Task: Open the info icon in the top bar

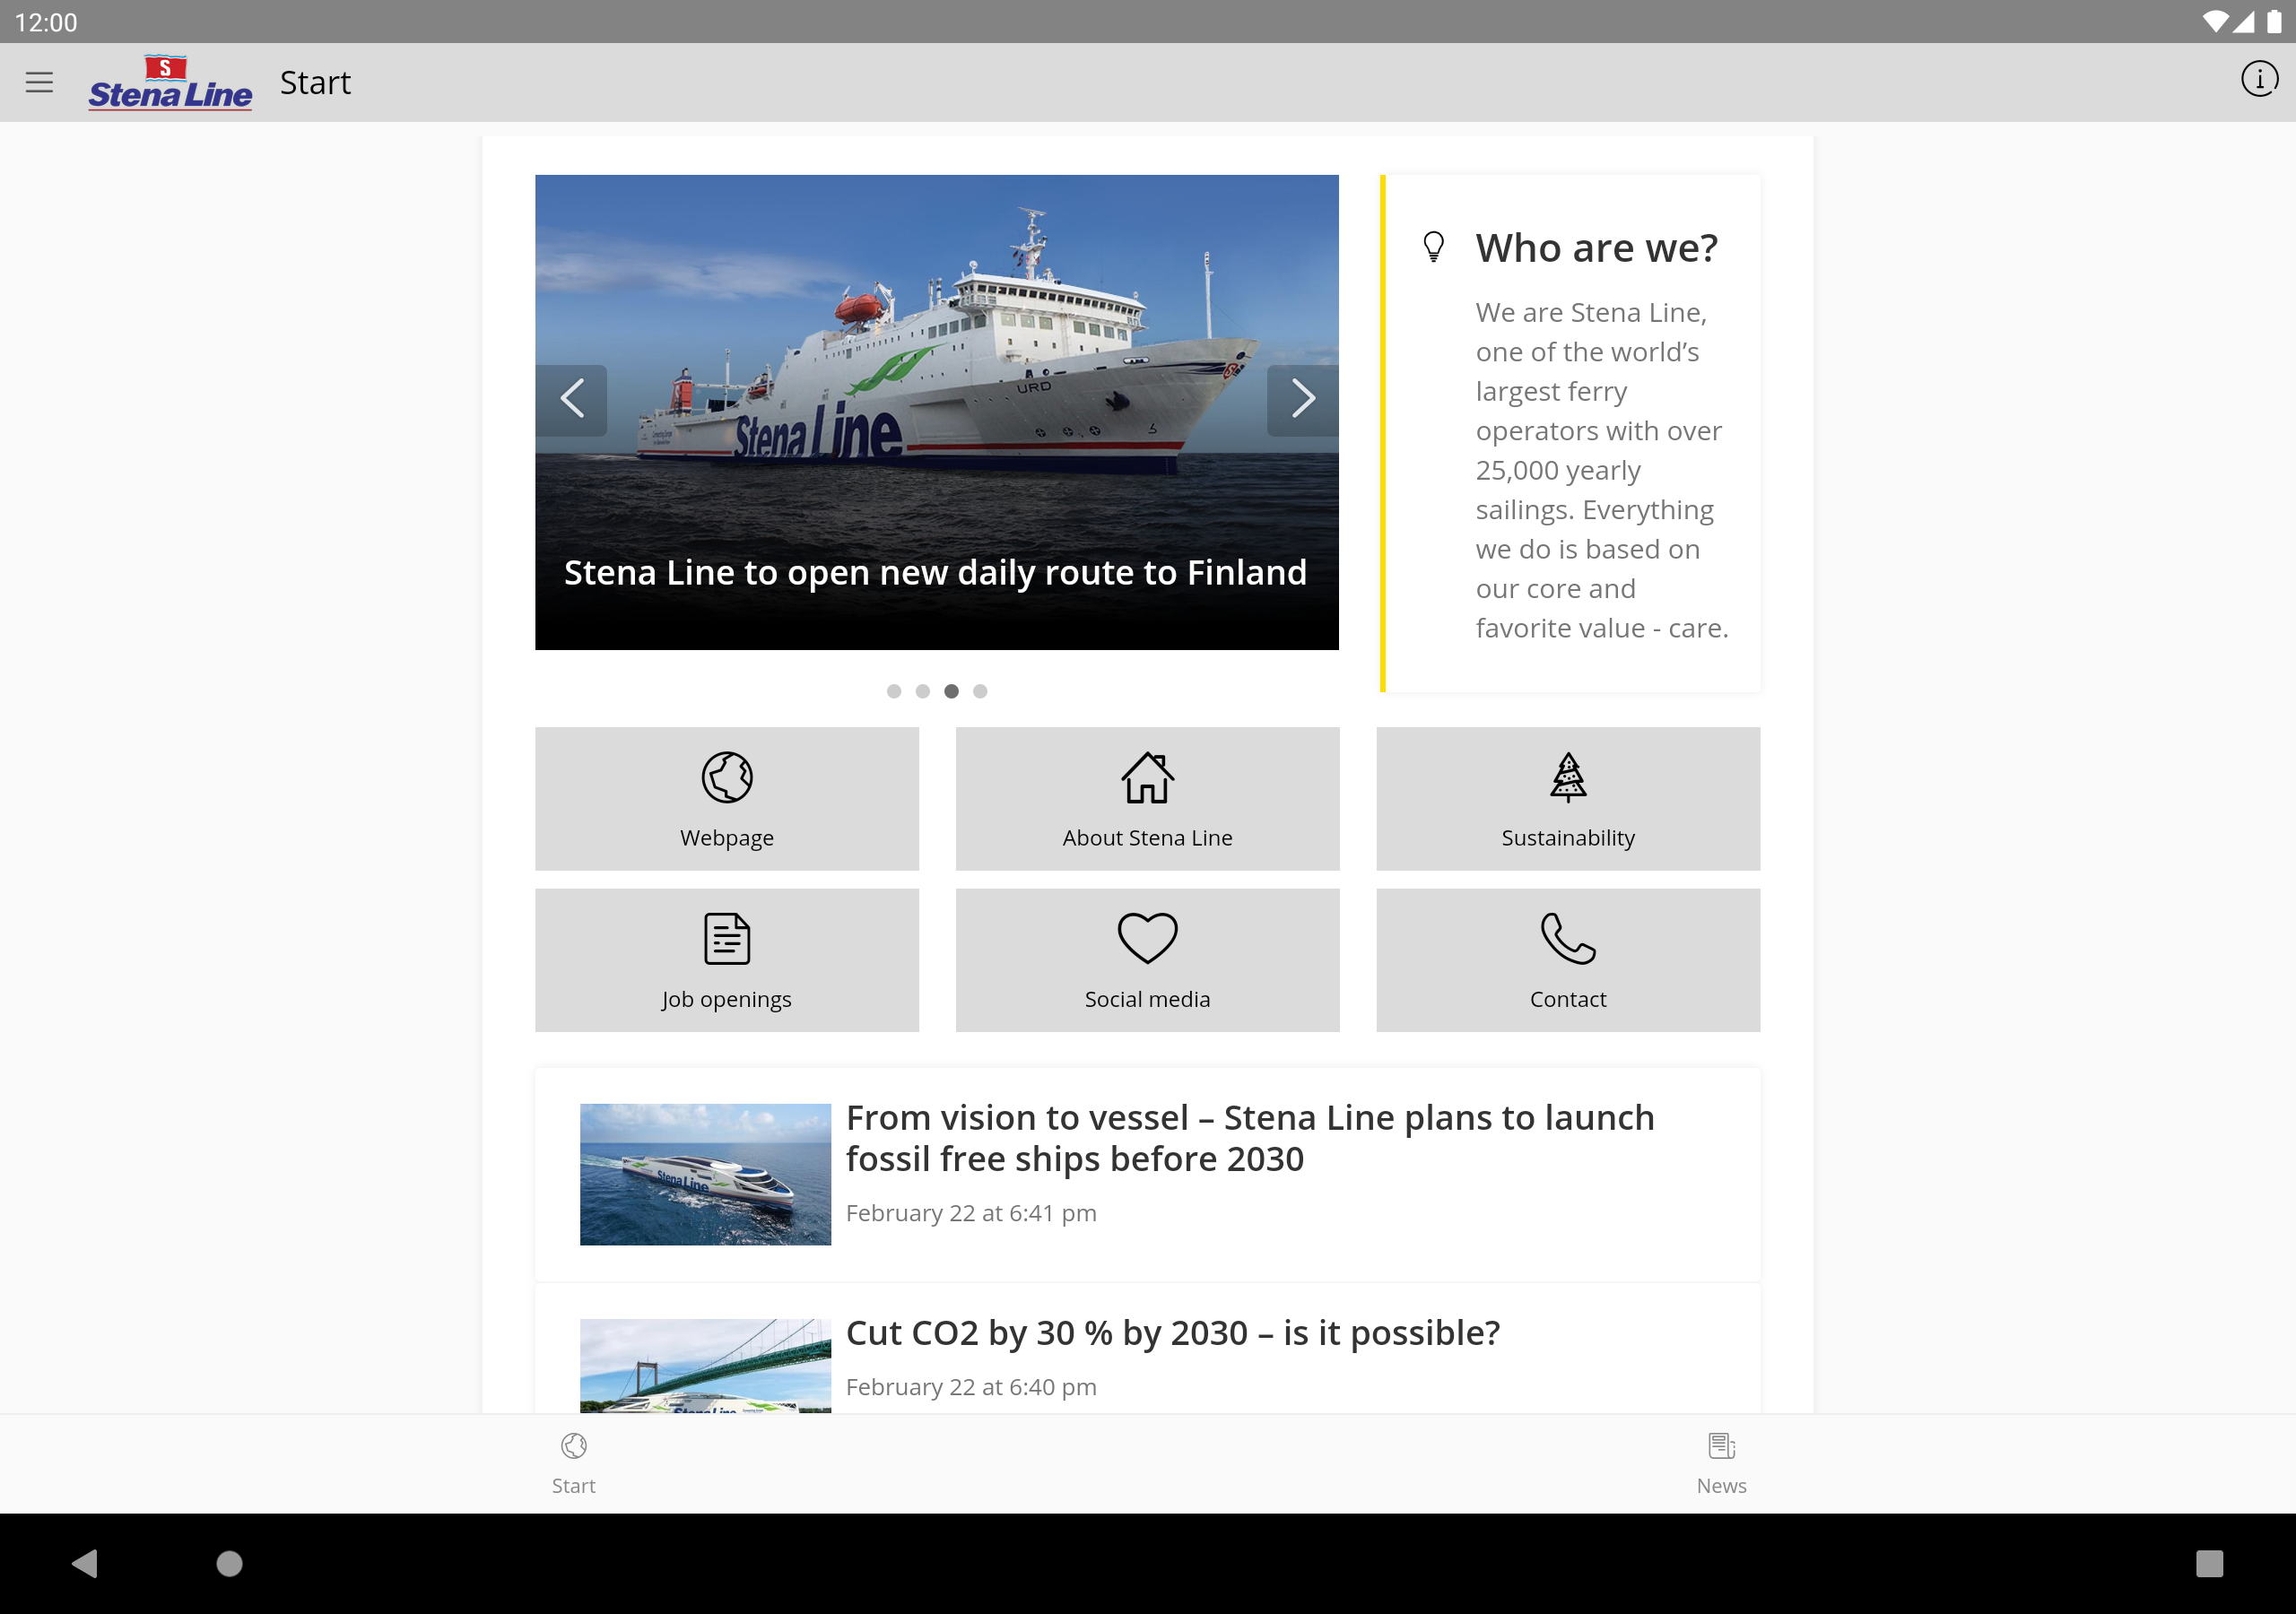Action: 2258,79
